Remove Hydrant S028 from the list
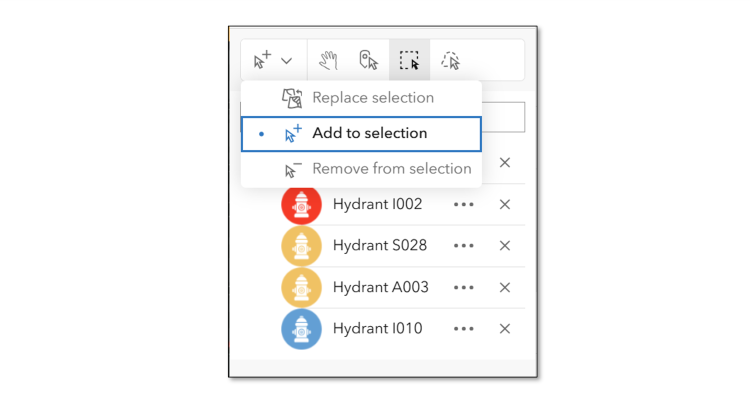 click(505, 246)
